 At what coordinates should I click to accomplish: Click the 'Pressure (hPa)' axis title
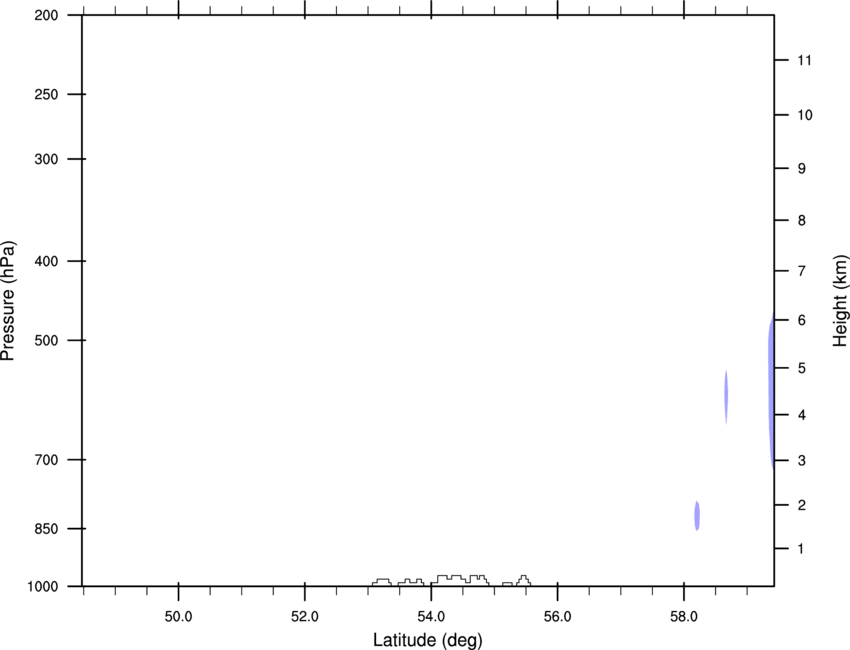(x=8, y=300)
